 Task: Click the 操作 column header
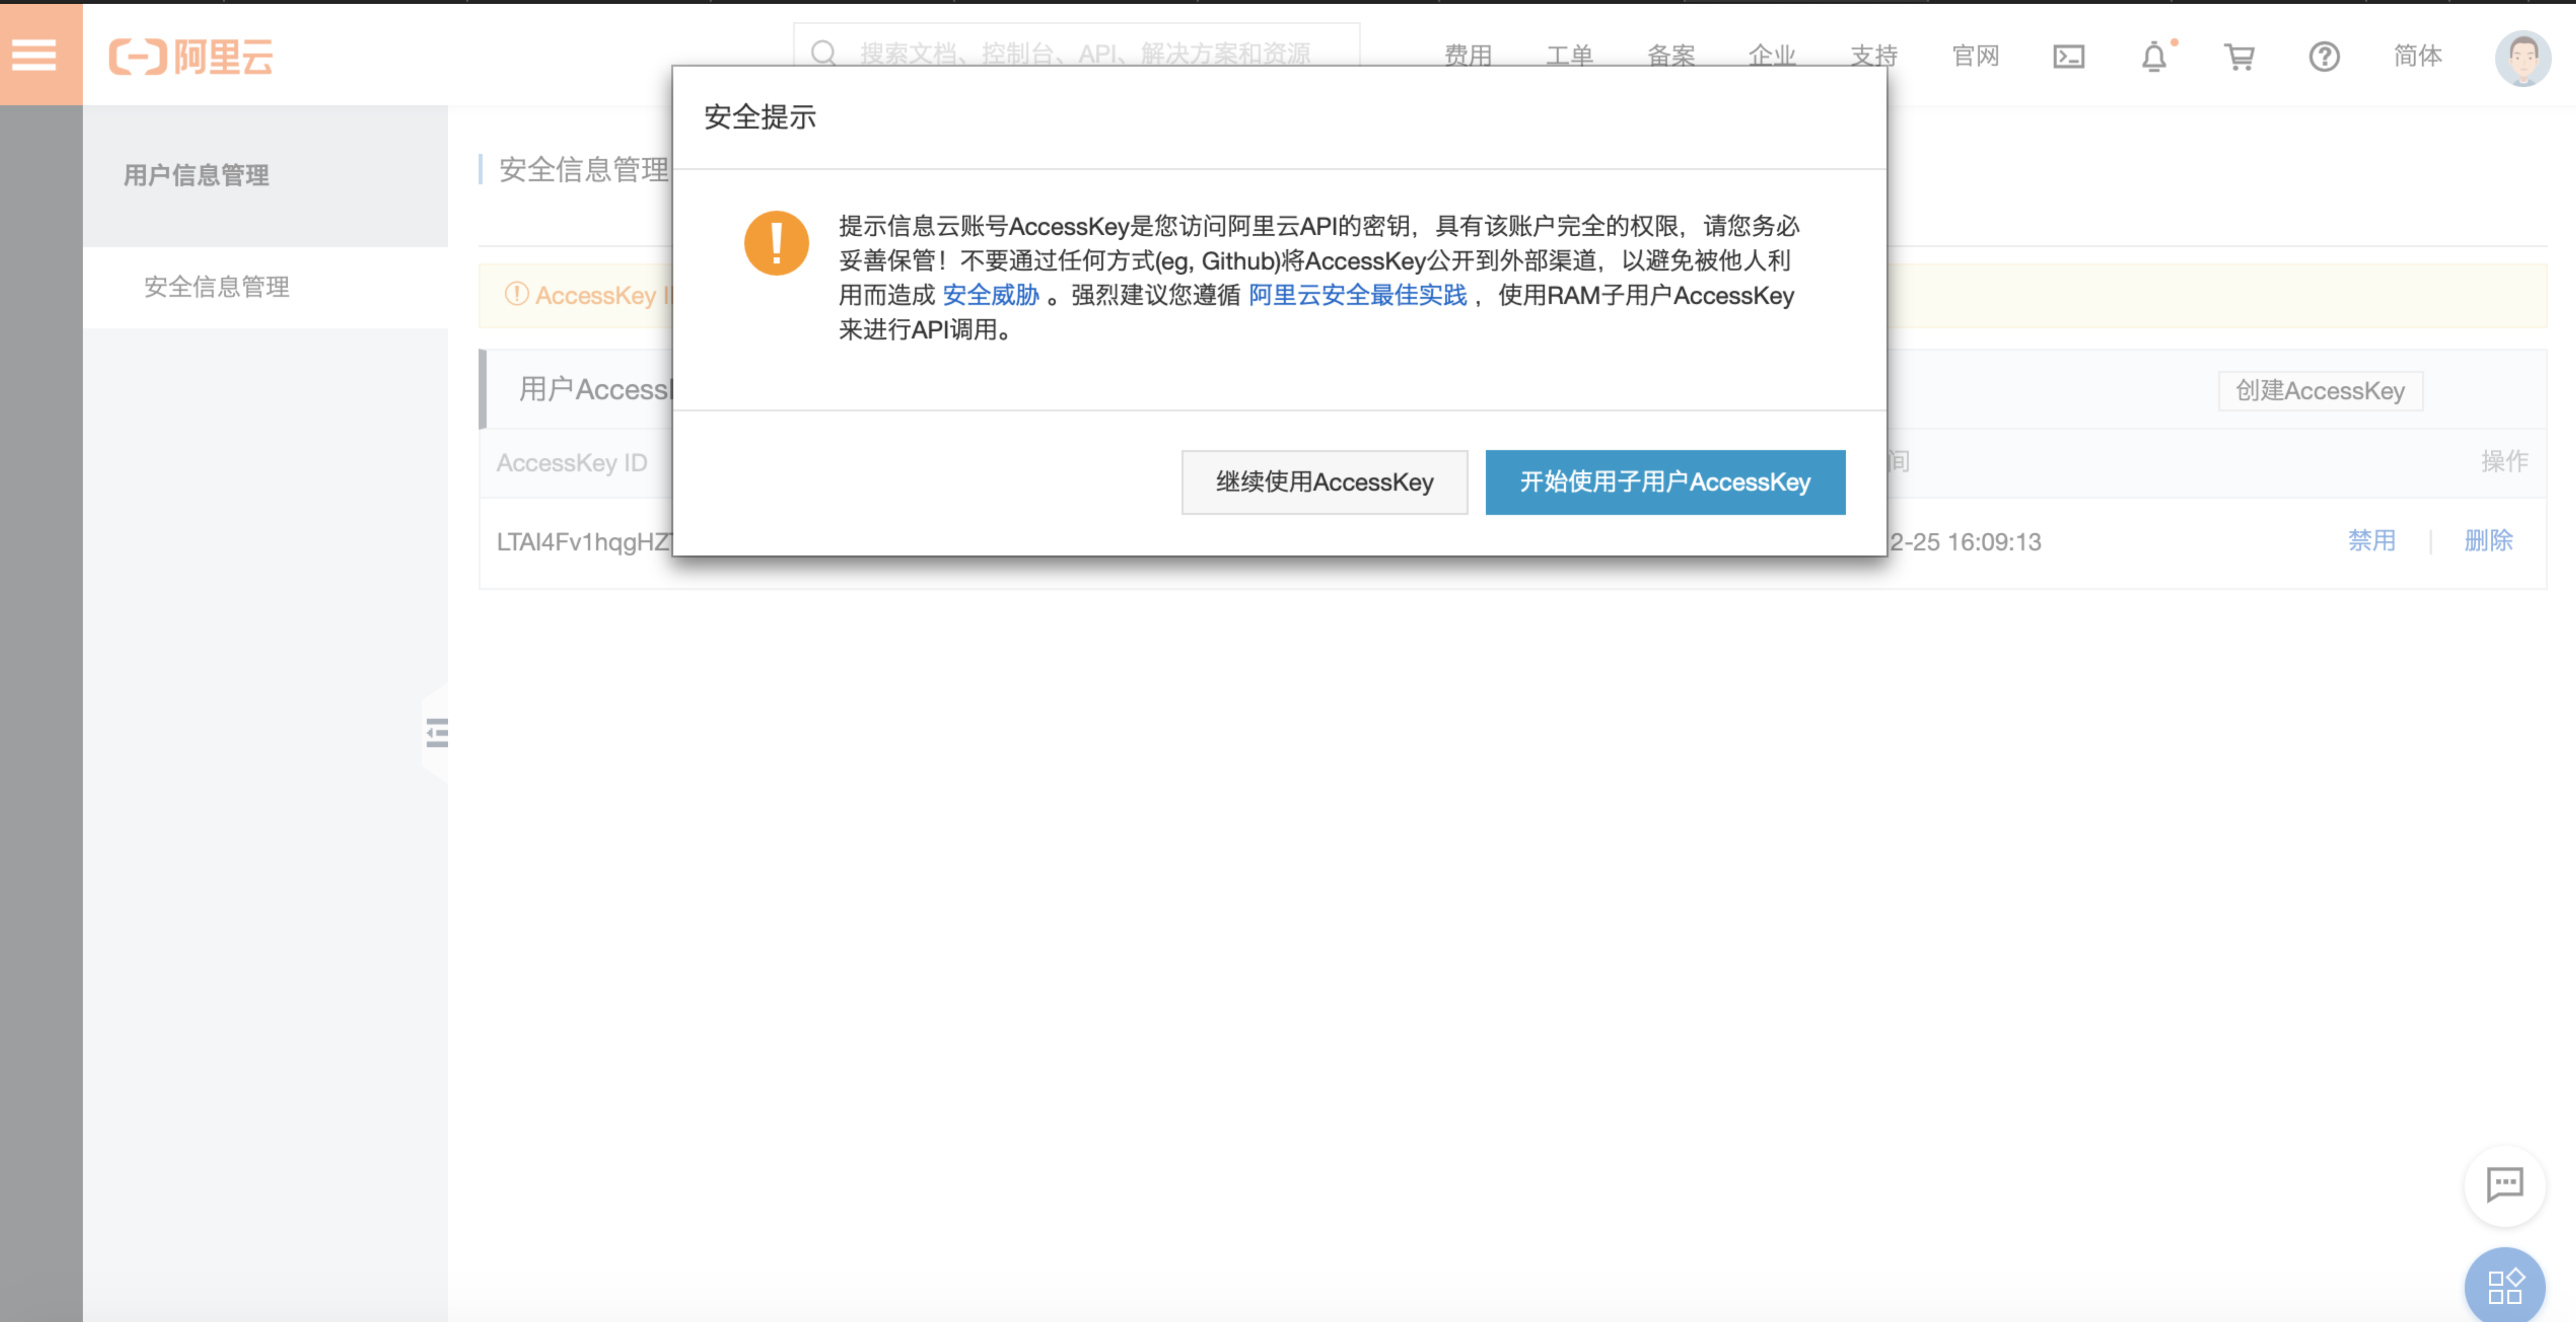coord(2504,461)
